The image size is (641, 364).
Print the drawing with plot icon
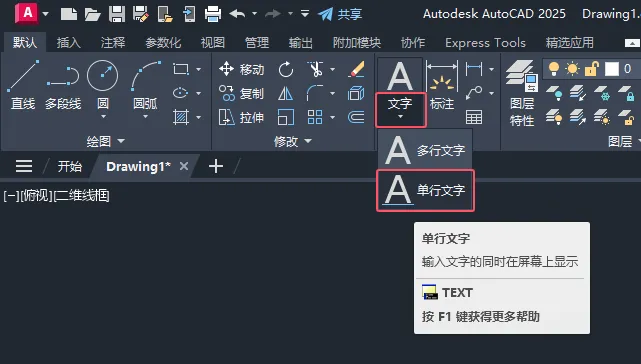point(213,14)
